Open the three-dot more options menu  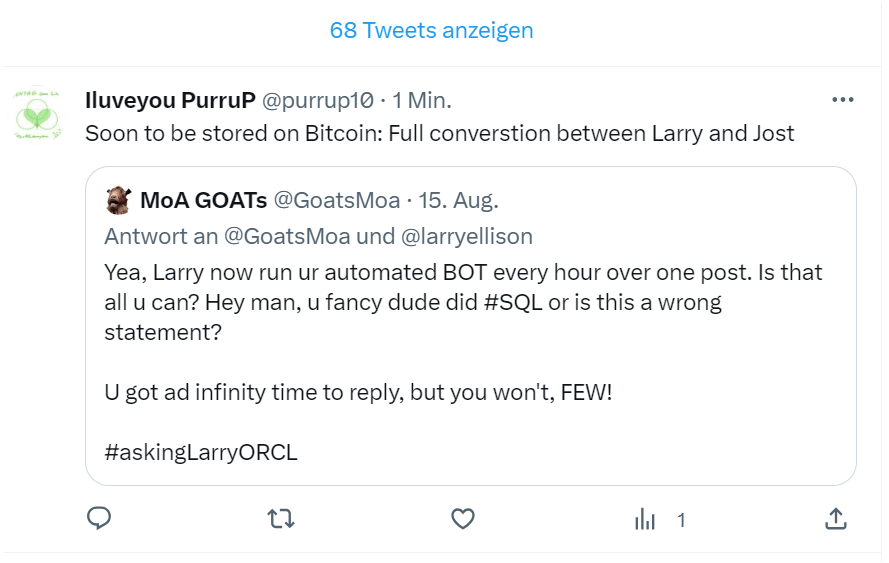[843, 100]
